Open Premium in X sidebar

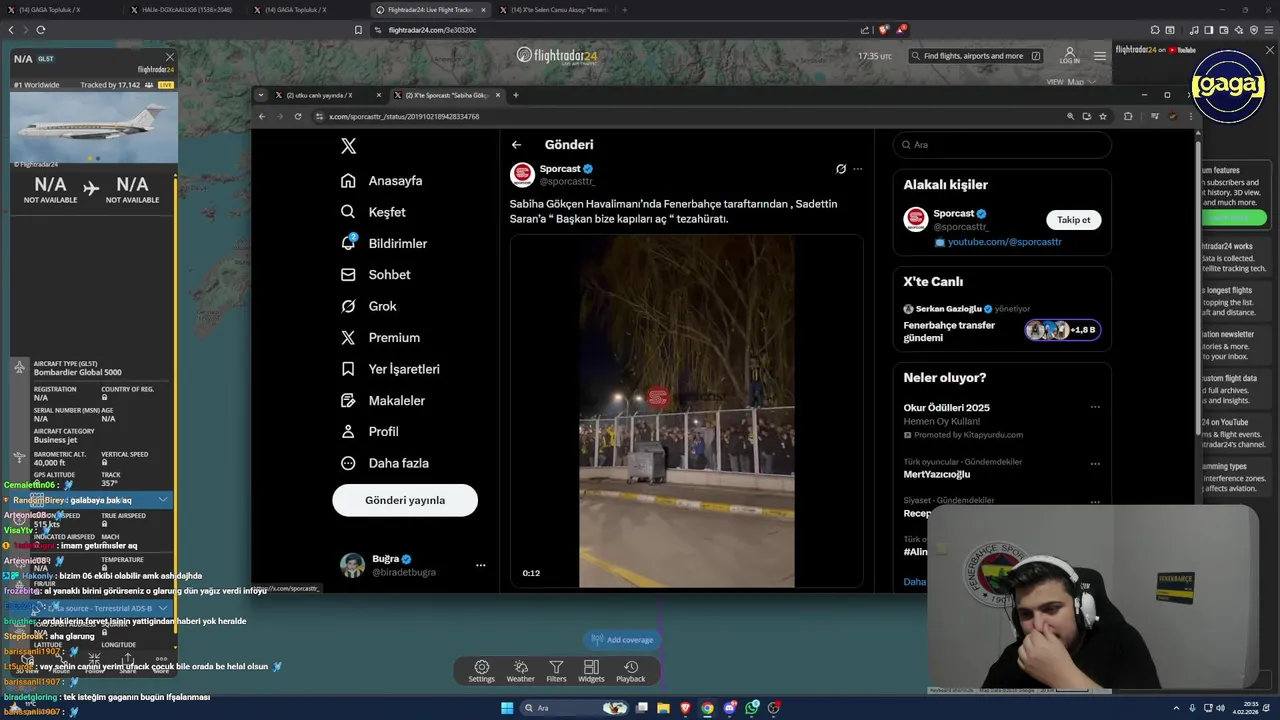click(x=380, y=338)
